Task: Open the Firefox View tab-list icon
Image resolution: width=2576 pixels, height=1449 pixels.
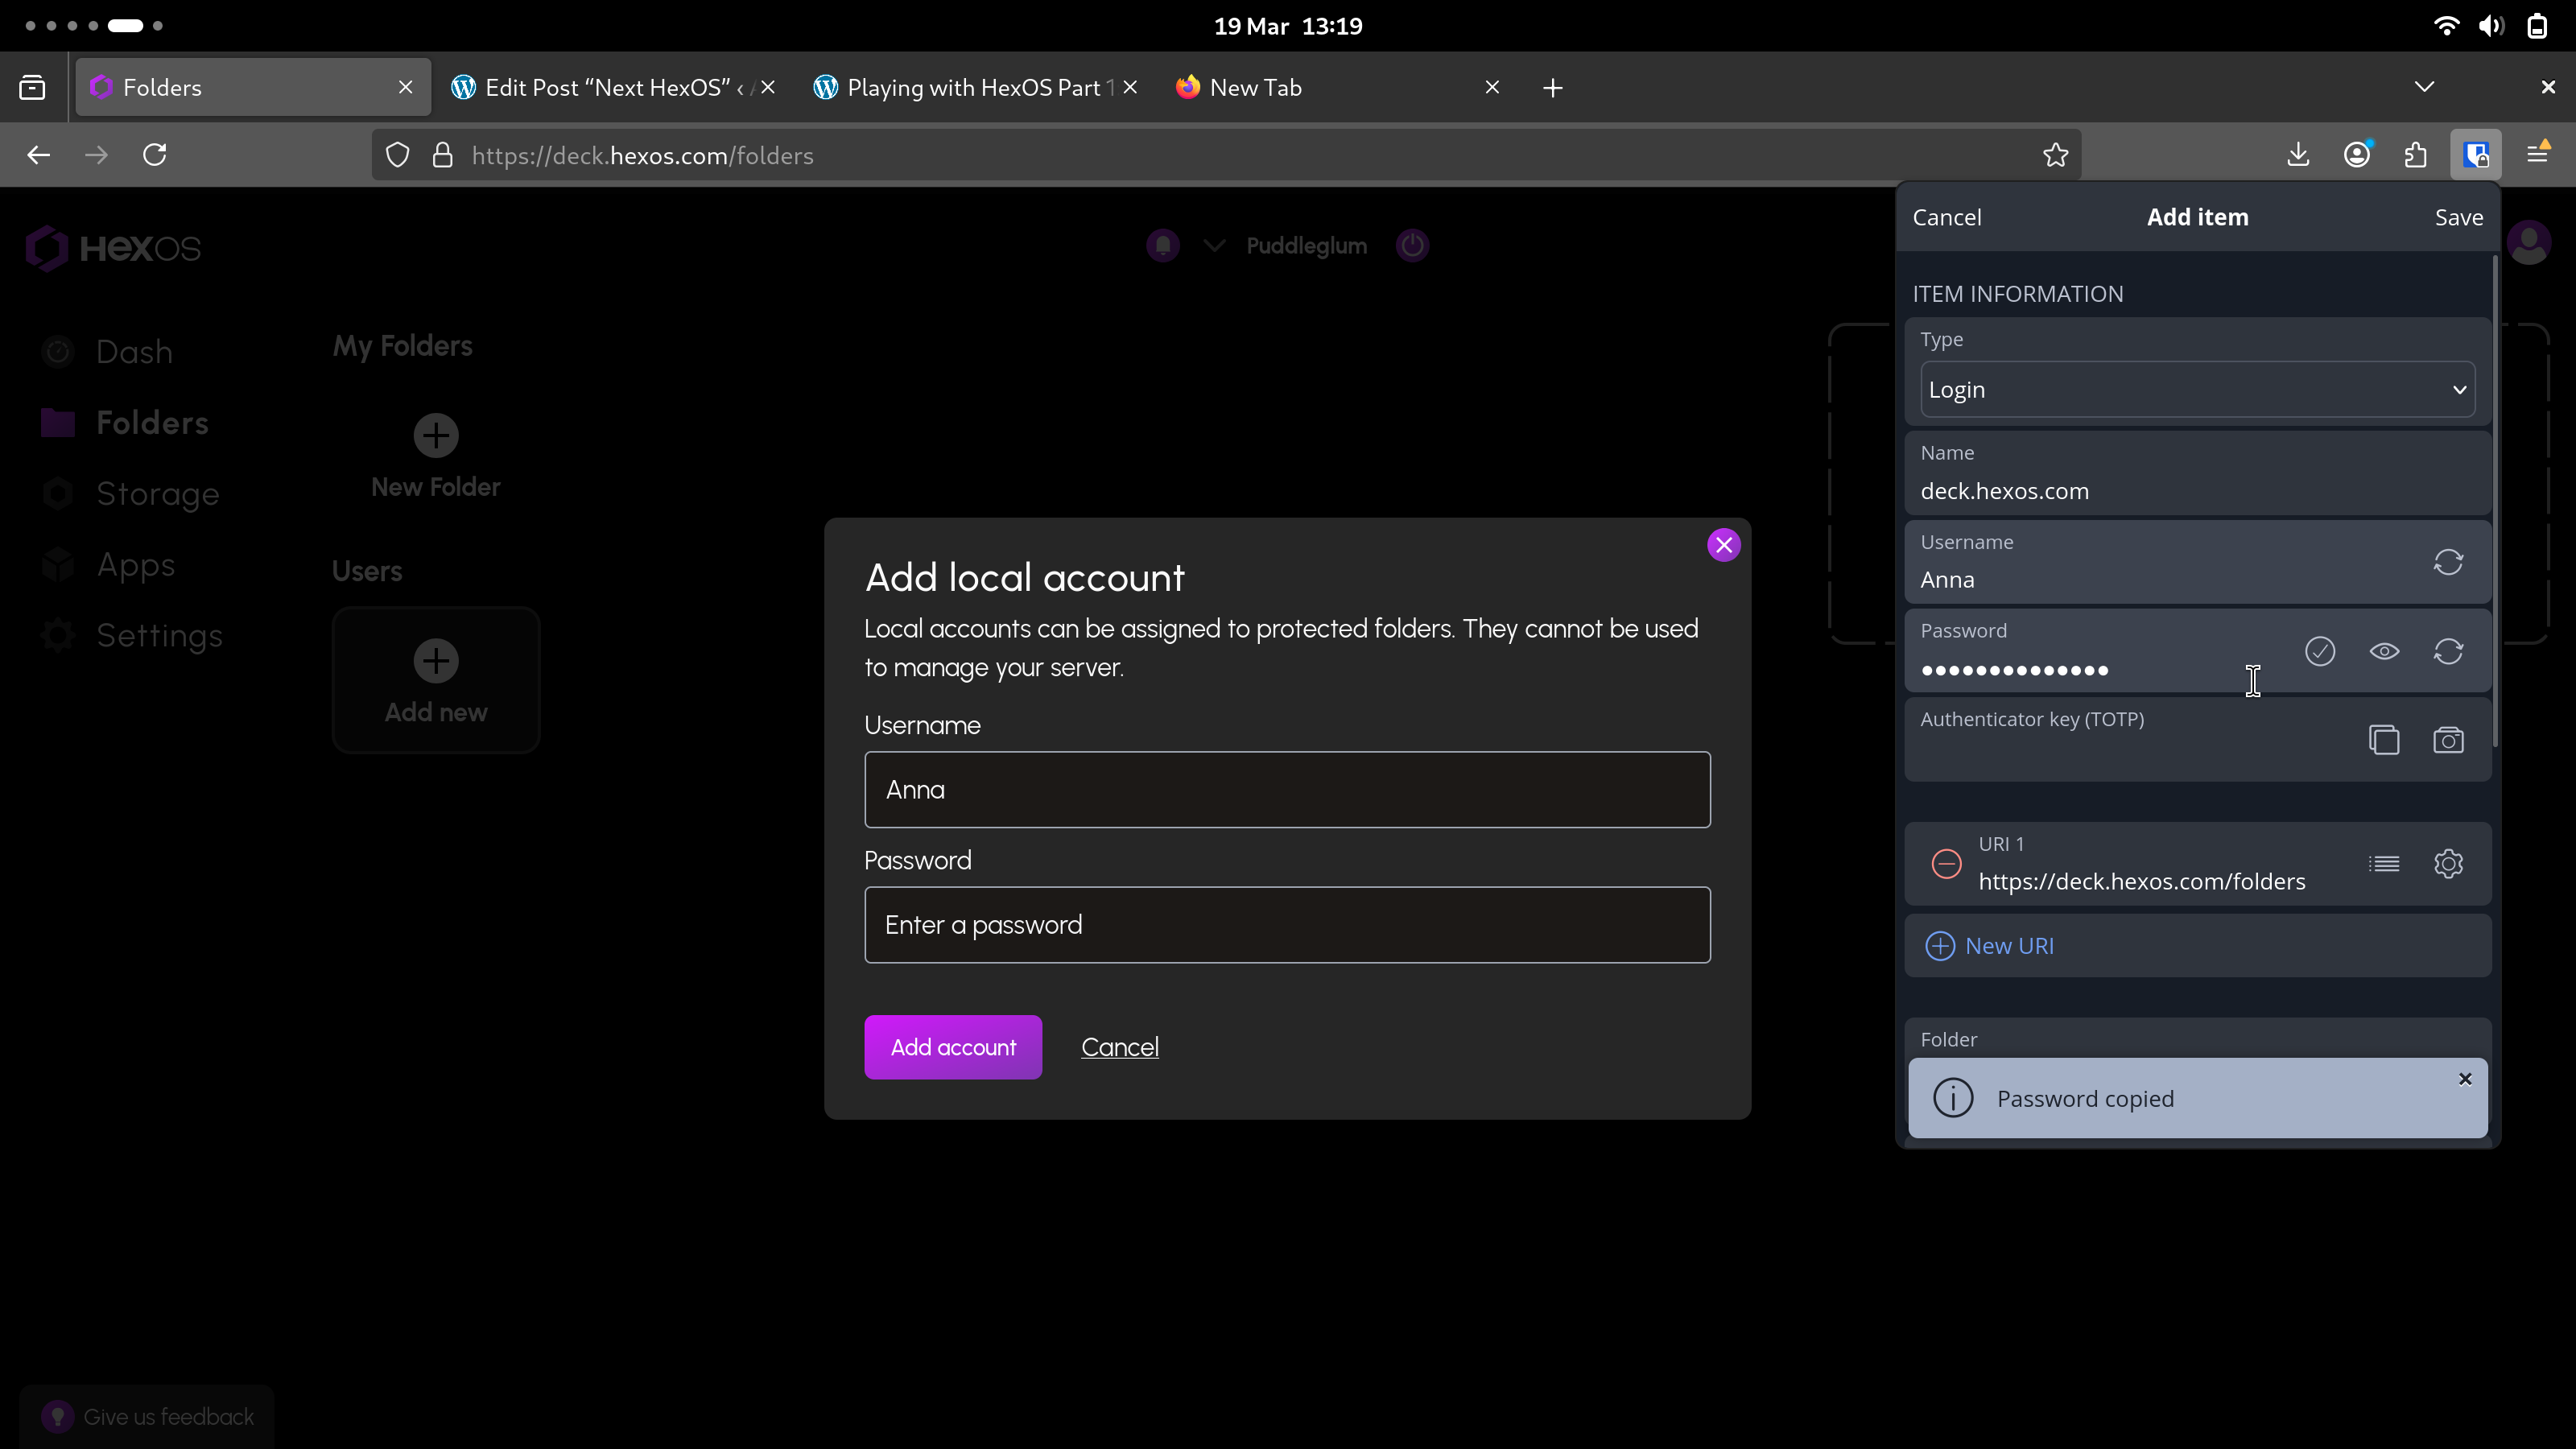Action: [x=32, y=88]
